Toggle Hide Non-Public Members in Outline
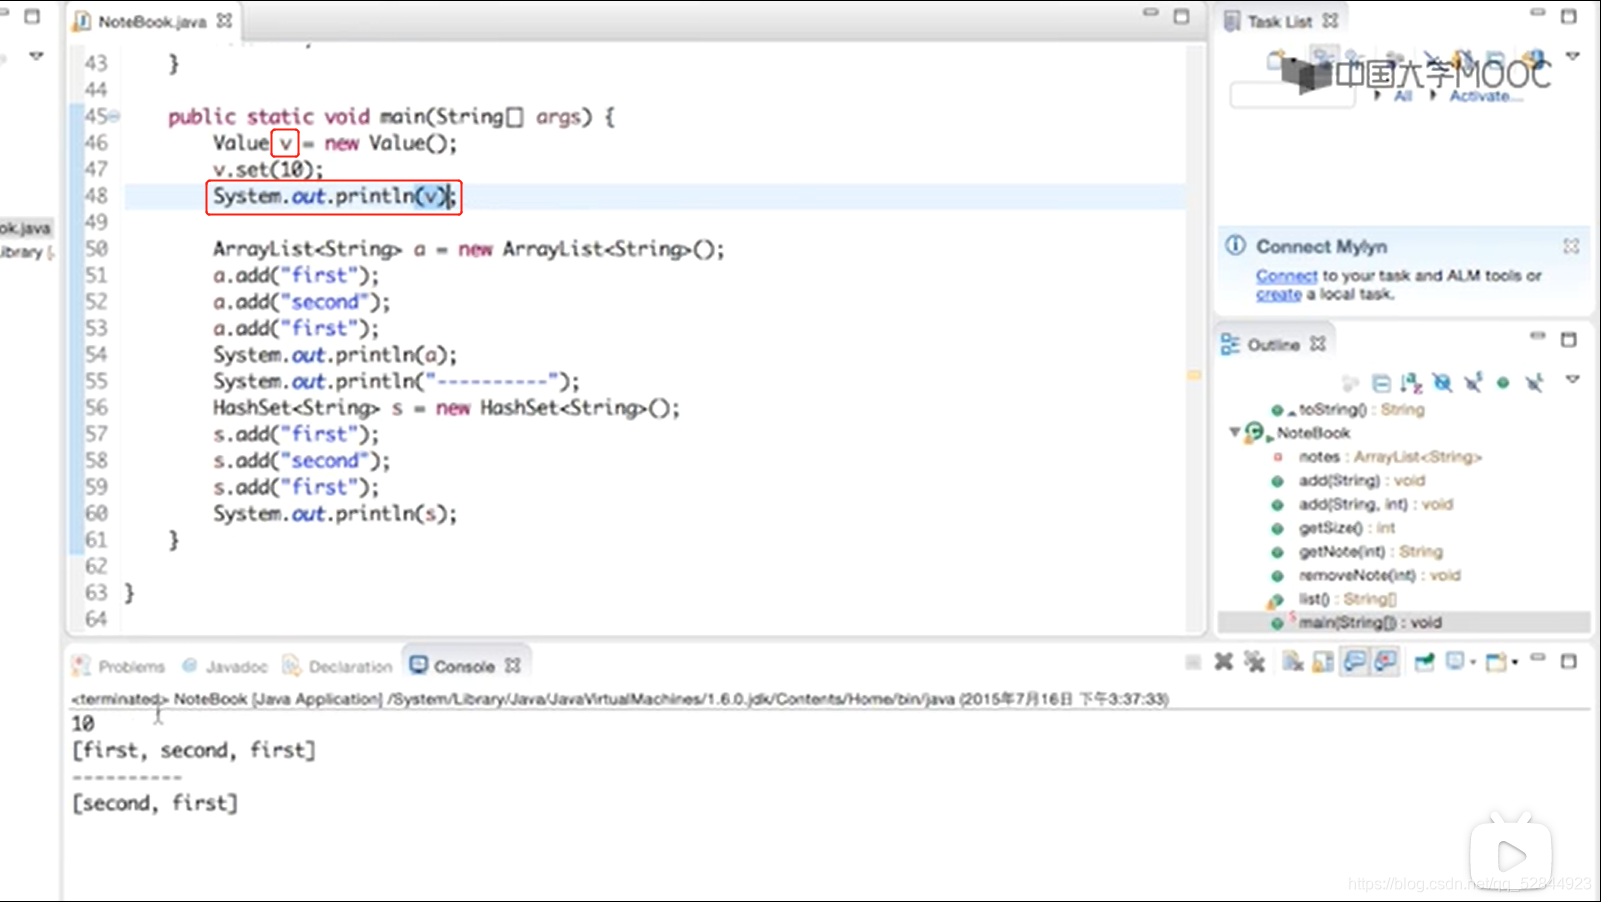 [x=1503, y=383]
